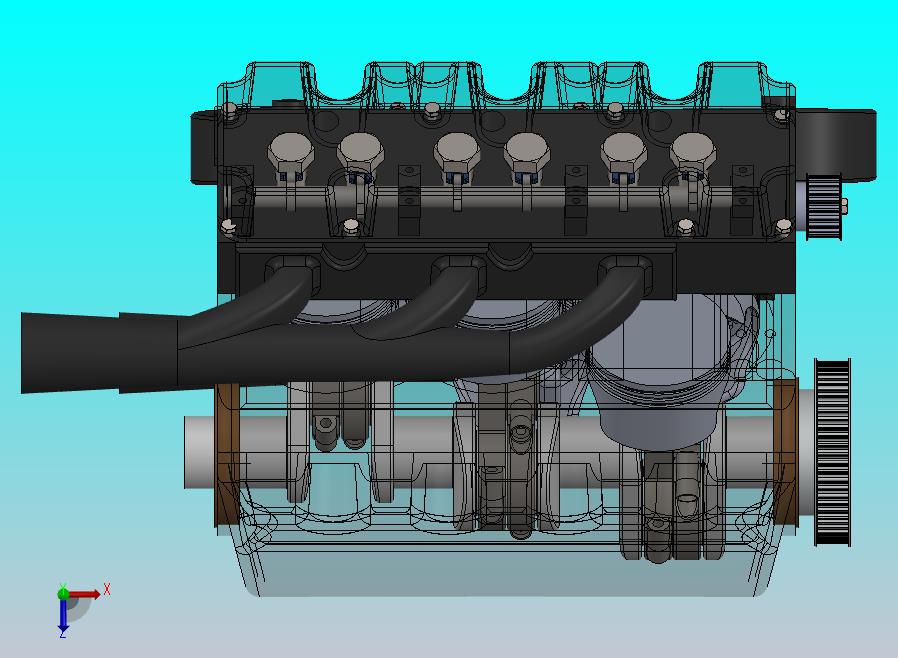Select the leftmost spark plug hex head

[x=291, y=149]
